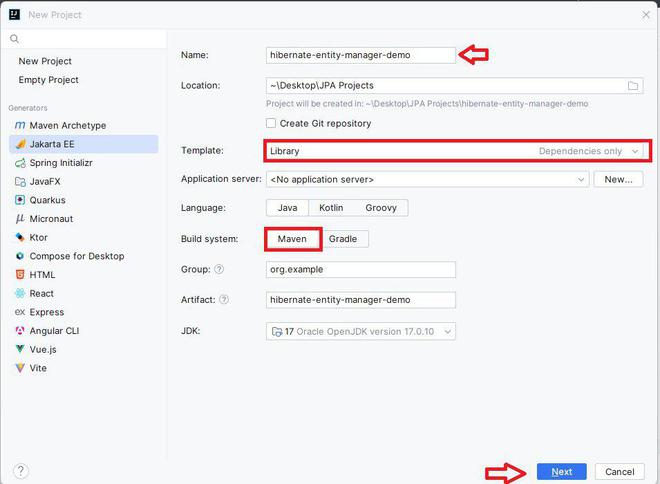
Task: Click the Cancel button
Action: [620, 472]
